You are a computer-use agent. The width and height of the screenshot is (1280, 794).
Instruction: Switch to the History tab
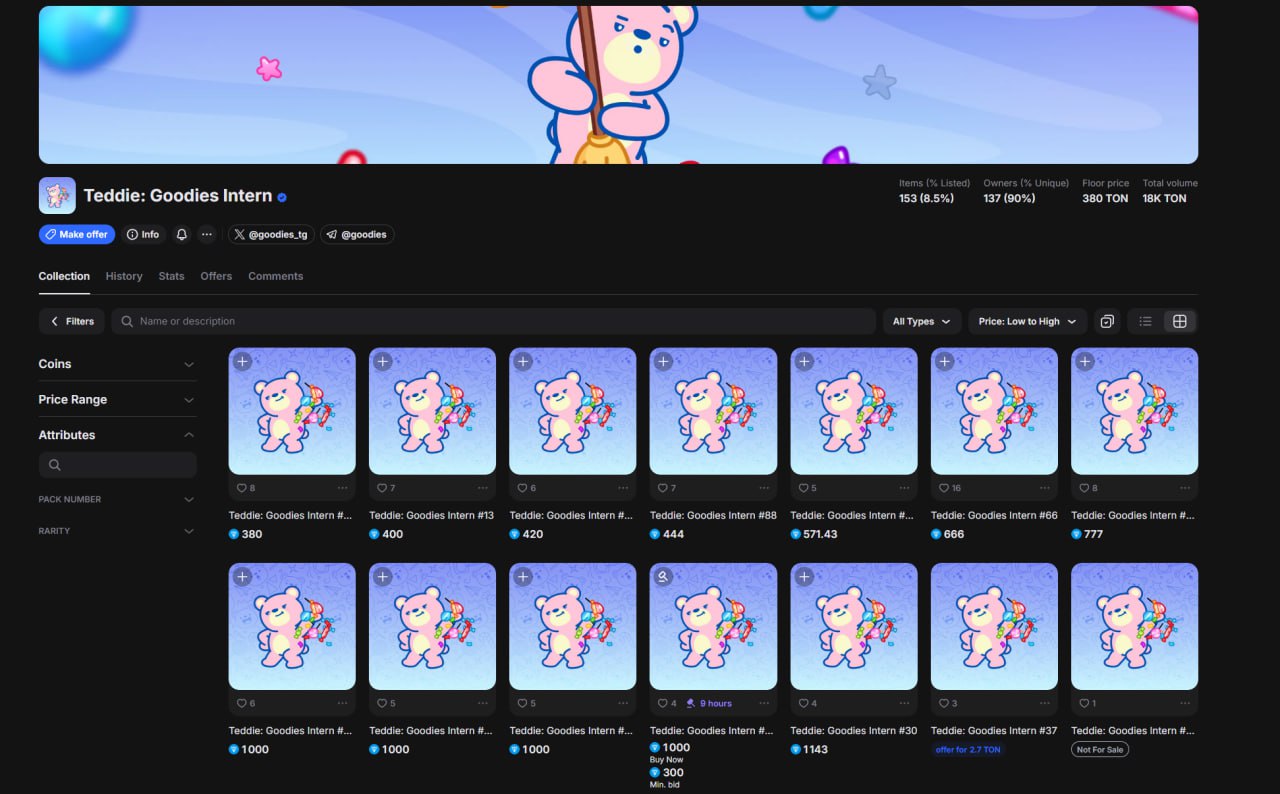click(x=124, y=276)
